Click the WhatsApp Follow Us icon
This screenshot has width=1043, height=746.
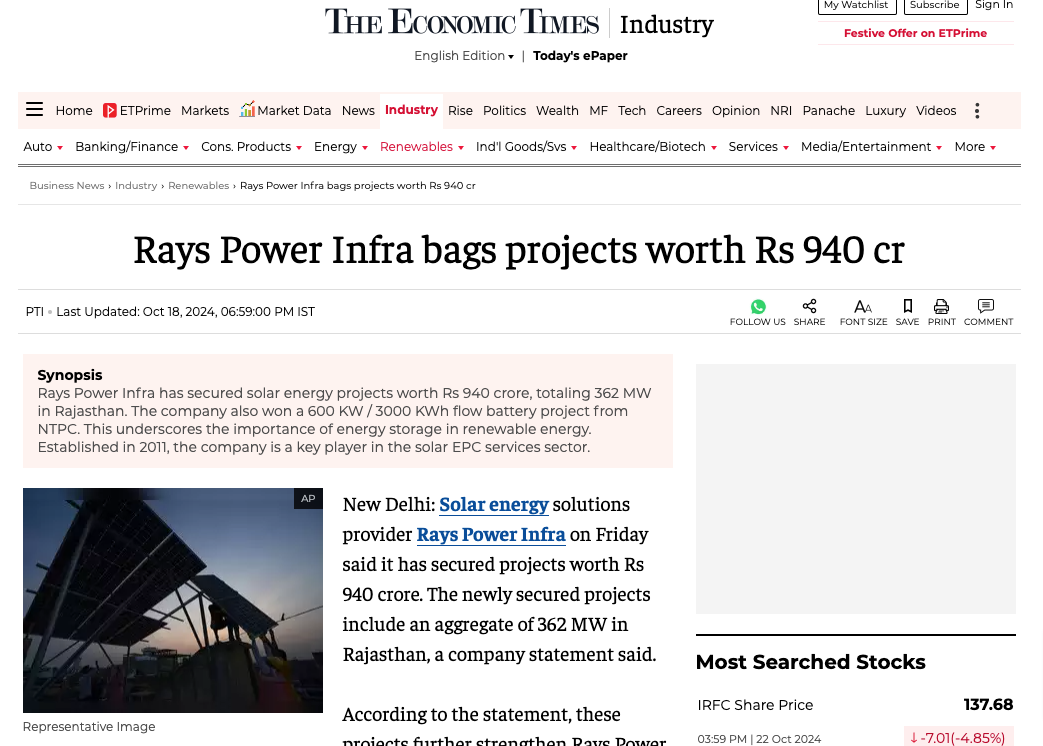click(x=758, y=307)
